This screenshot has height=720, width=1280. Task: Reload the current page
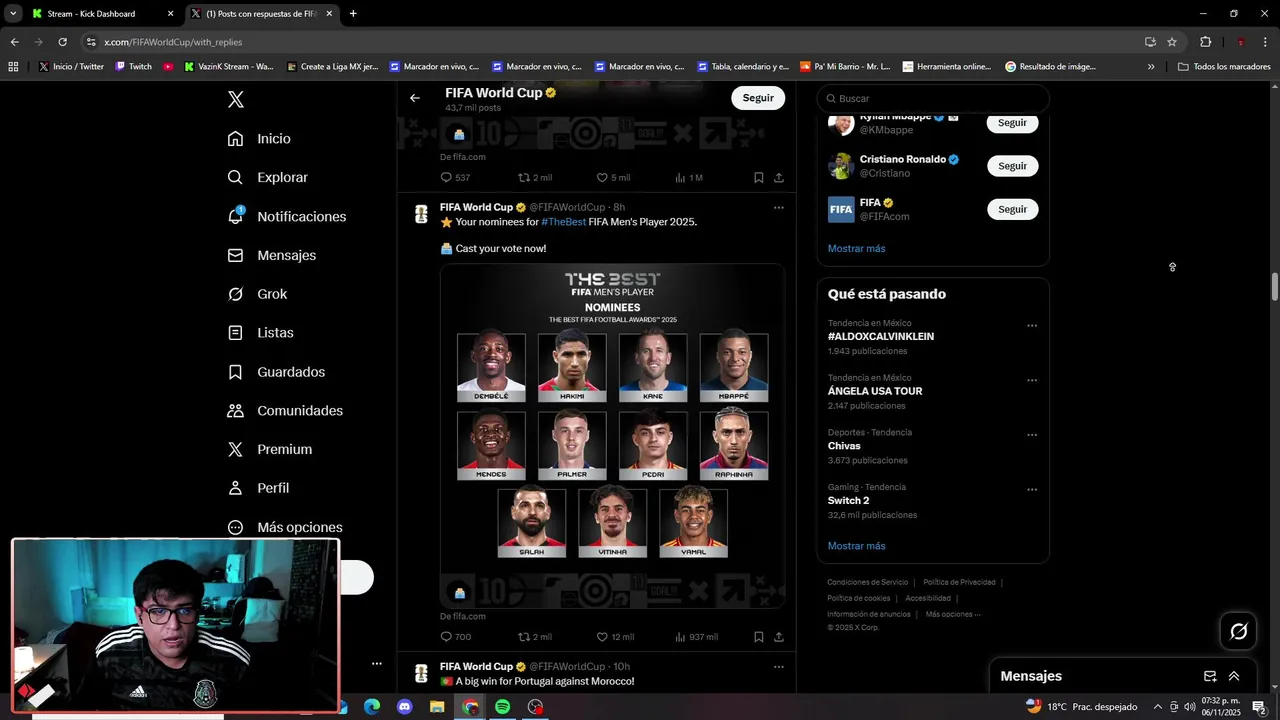[62, 42]
